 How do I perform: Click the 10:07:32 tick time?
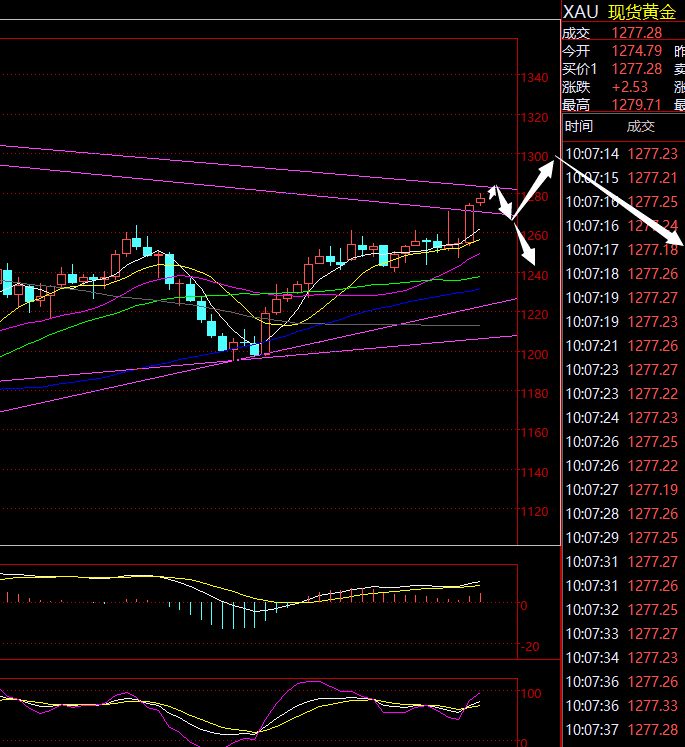click(x=592, y=610)
